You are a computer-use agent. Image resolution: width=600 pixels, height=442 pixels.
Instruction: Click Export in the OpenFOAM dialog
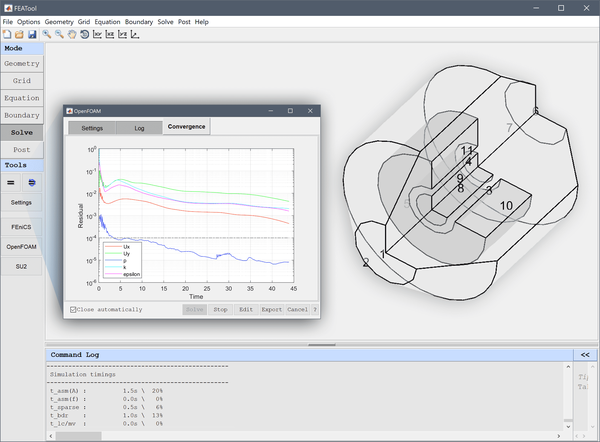(272, 310)
